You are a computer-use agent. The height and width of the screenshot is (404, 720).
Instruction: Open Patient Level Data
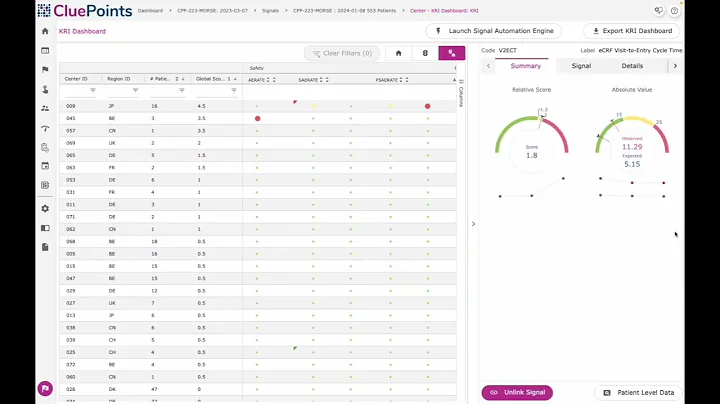coord(638,393)
